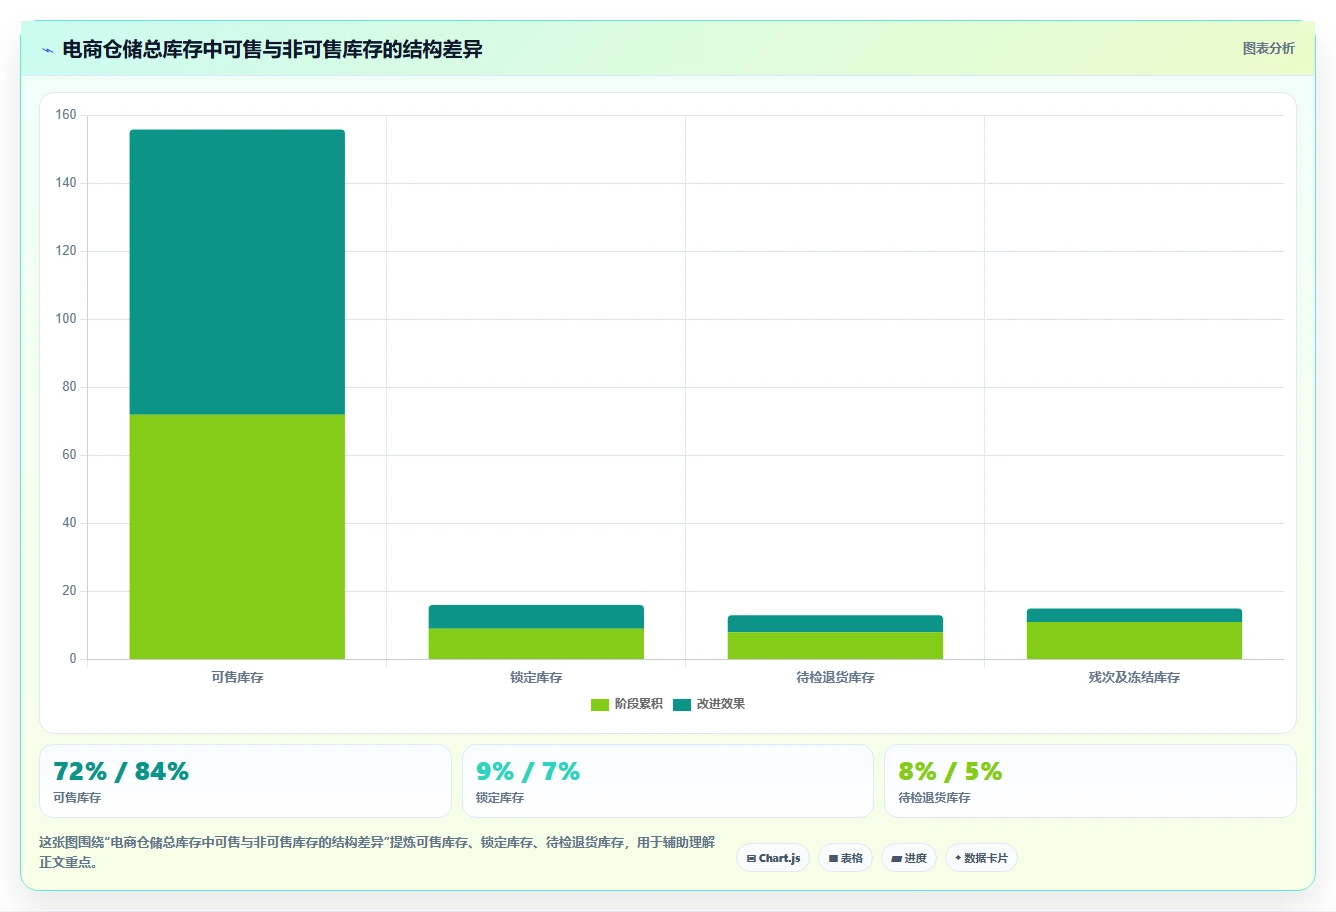Viewport: 1336px width, 912px height.
Task: Click the 72% / 84% 可售库存 card
Action: pos(245,781)
